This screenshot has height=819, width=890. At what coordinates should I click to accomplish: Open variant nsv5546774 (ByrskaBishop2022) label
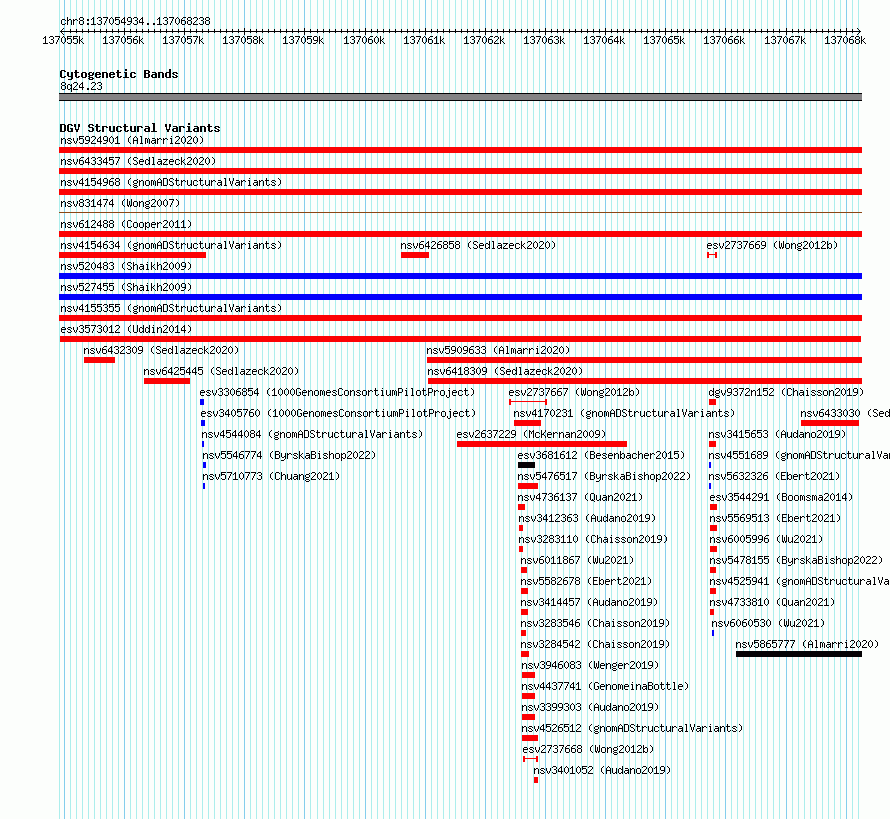289,455
